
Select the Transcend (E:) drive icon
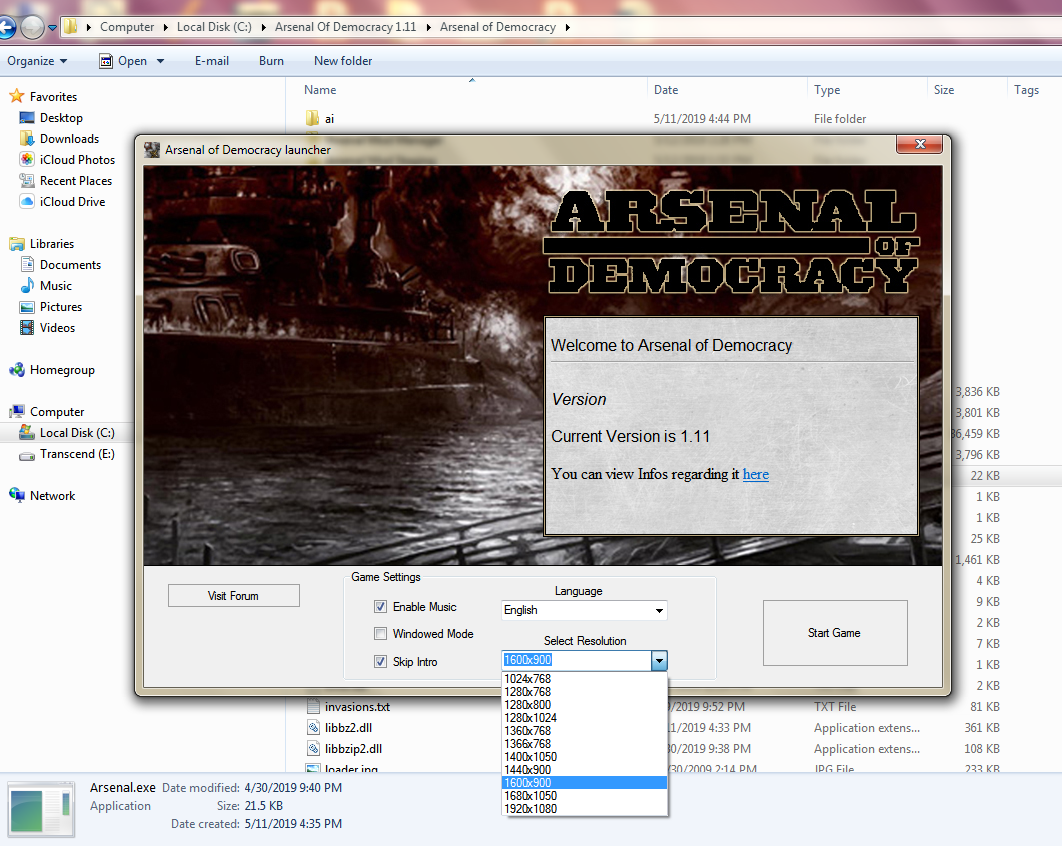pyautogui.click(x=27, y=454)
